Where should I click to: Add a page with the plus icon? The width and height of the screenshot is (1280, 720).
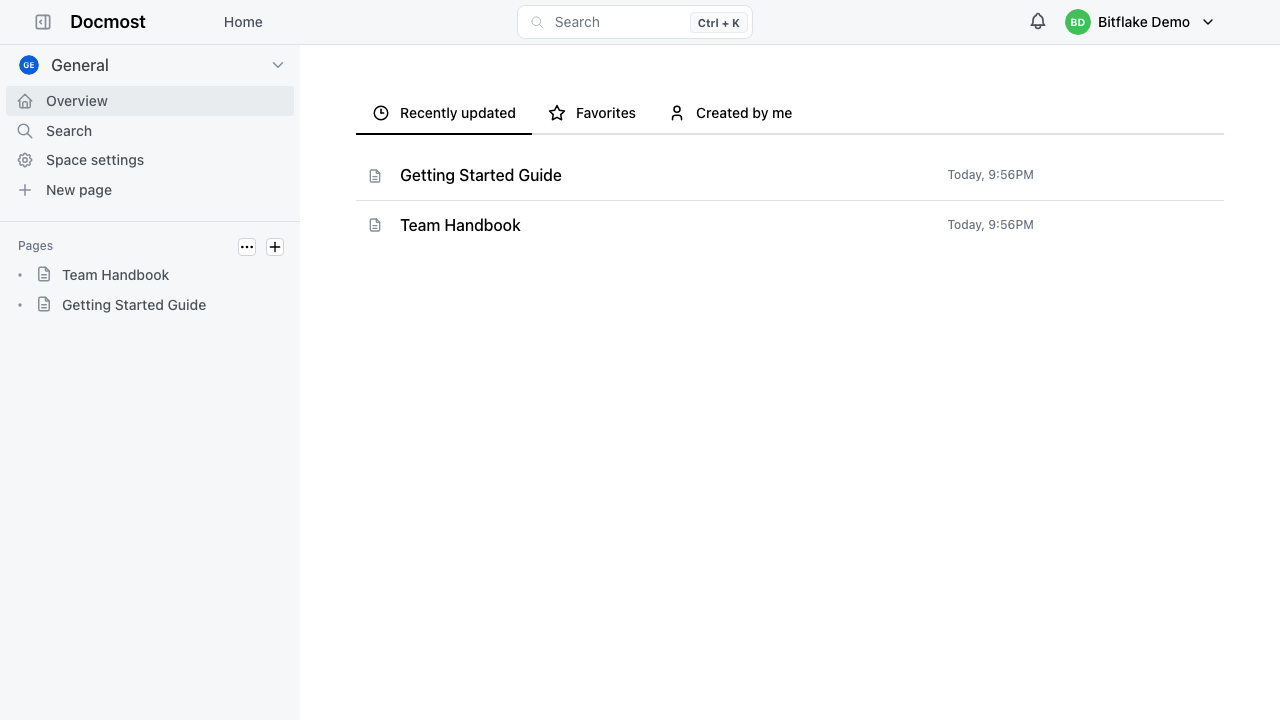point(275,247)
